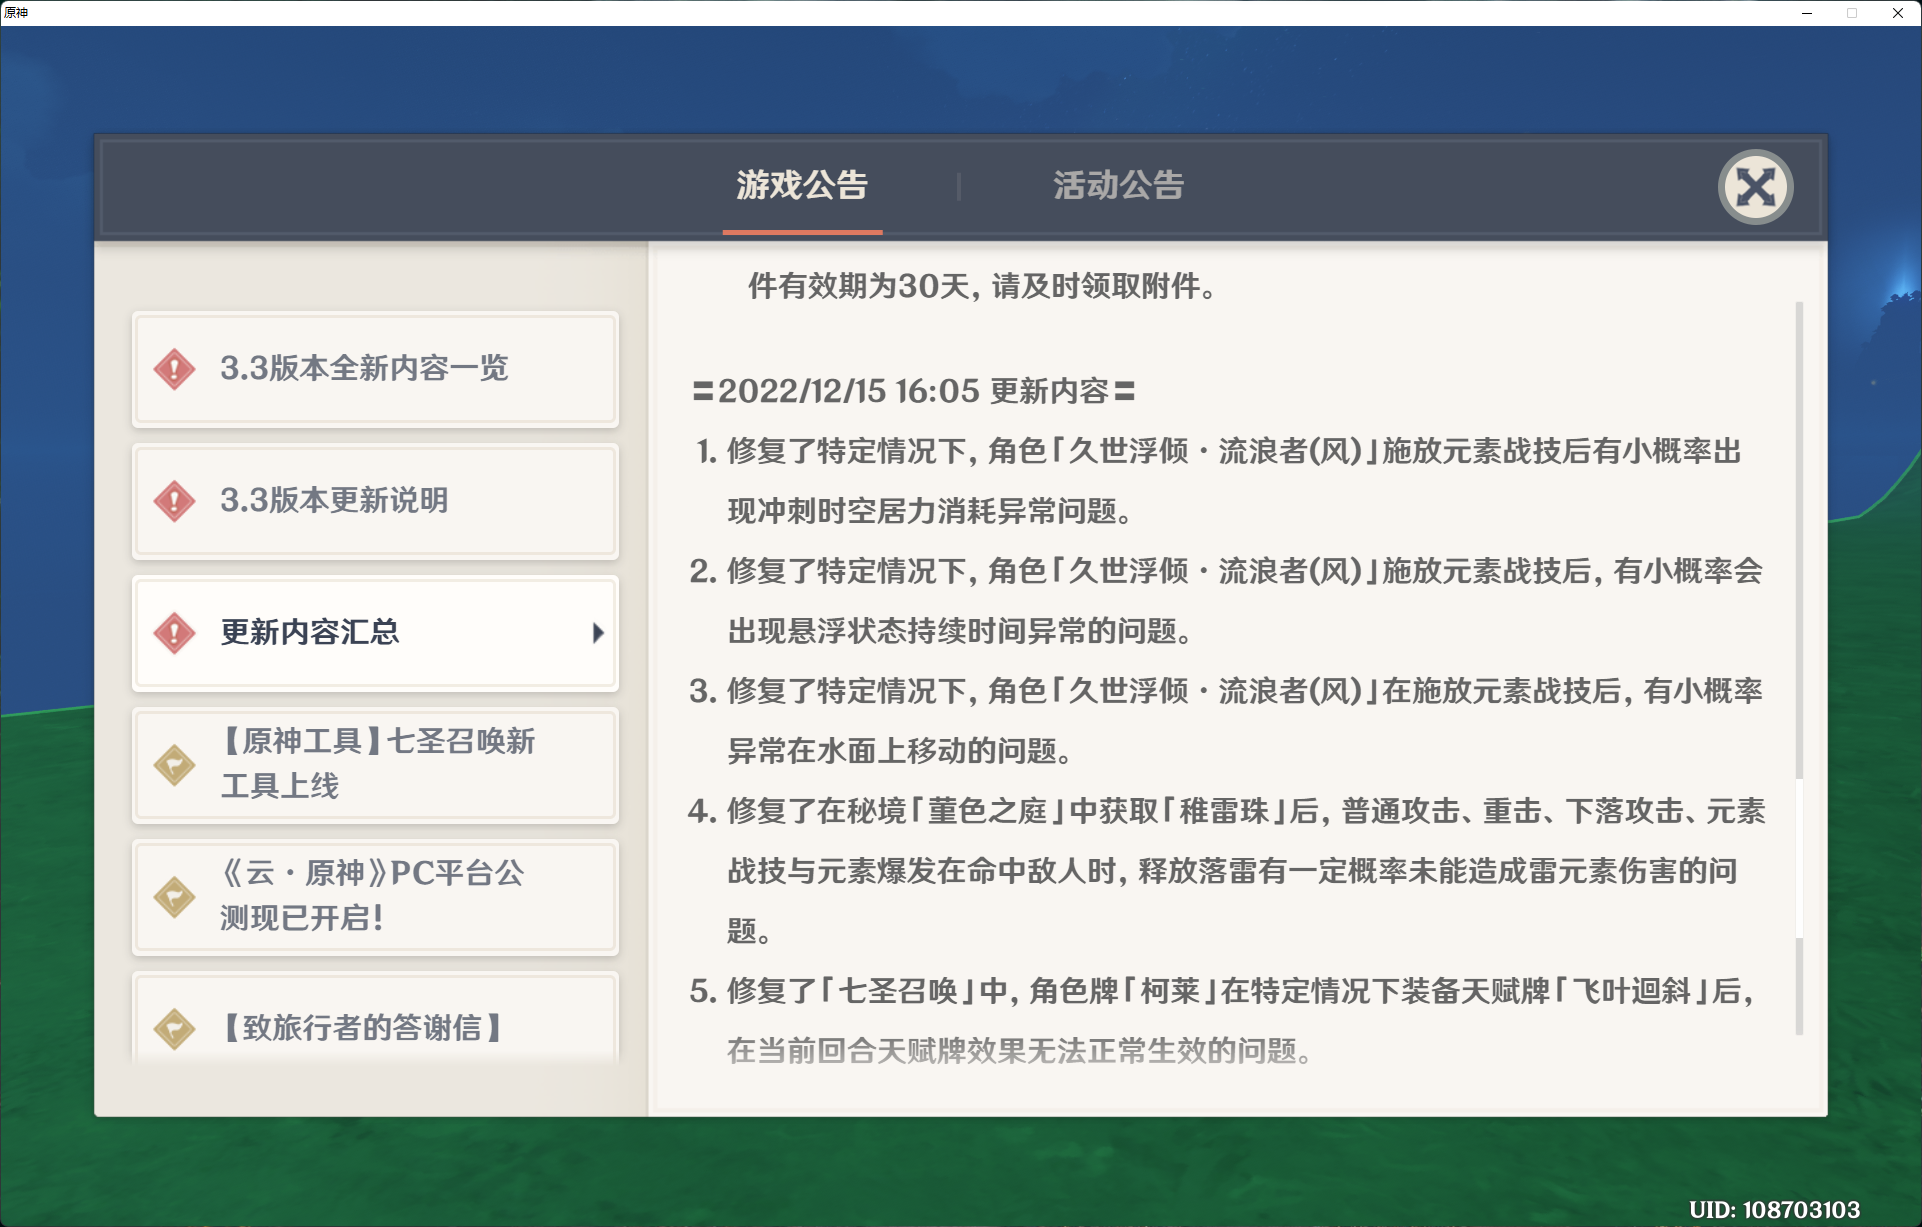Click fix note 5 about 柯莱 飞叶迴斜

point(1222,1021)
